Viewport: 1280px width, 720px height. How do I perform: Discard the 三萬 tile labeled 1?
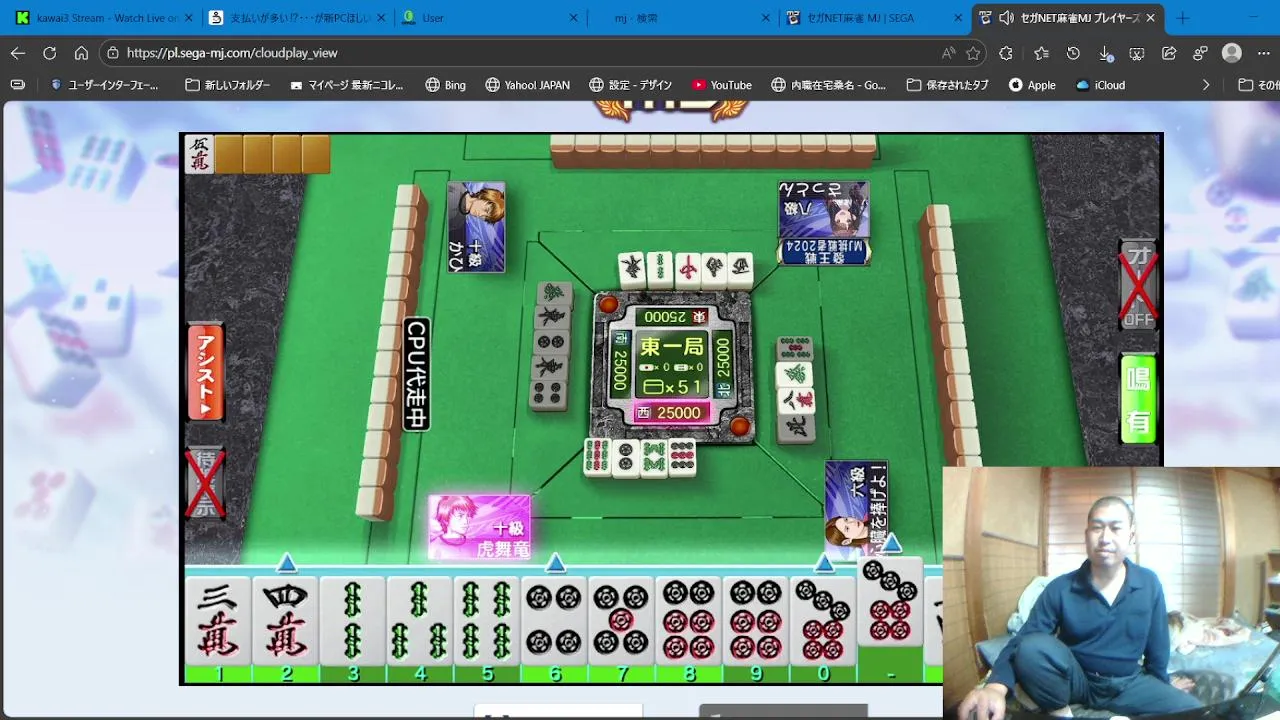(218, 620)
